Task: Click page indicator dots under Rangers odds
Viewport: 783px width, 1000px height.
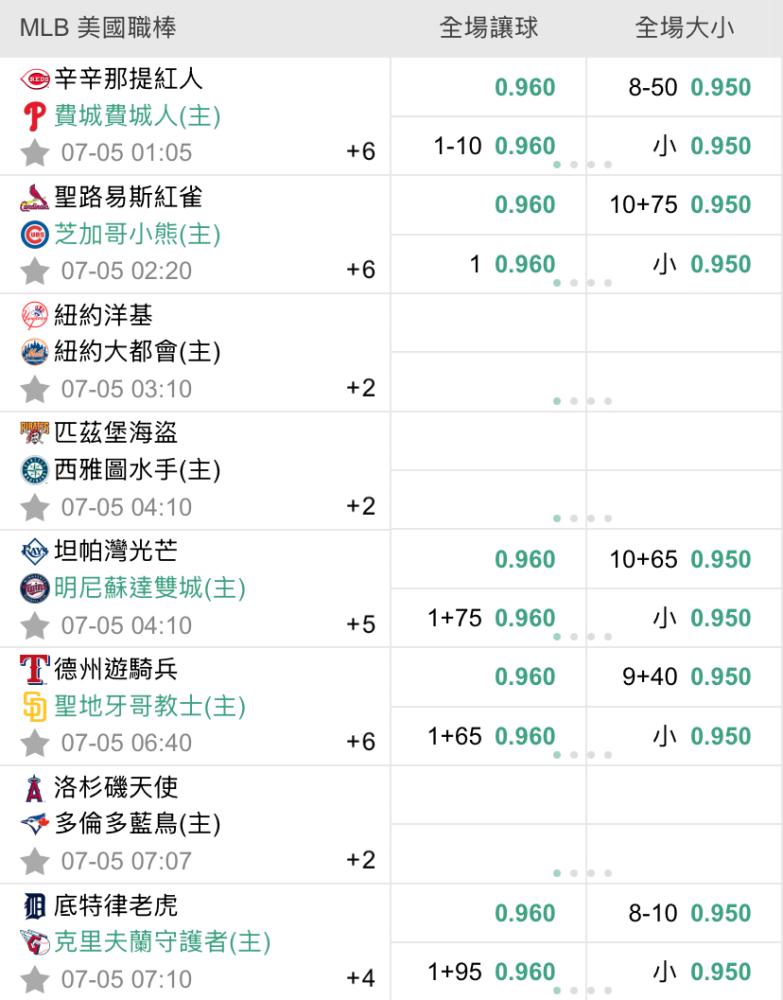Action: 582,755
